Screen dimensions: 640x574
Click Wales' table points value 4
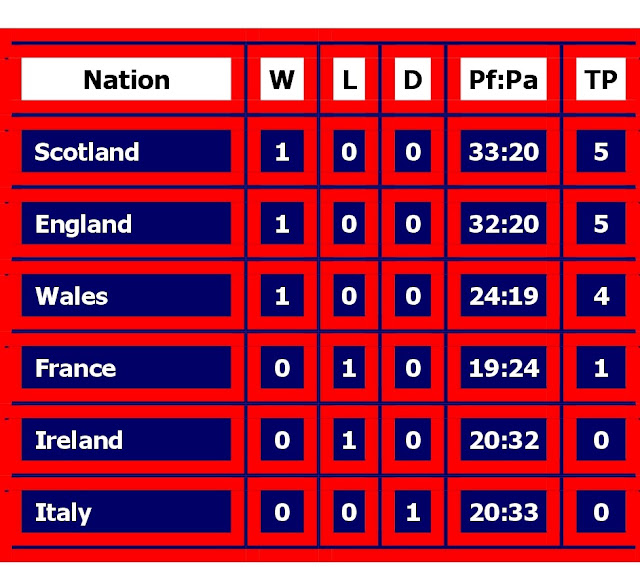pos(601,295)
